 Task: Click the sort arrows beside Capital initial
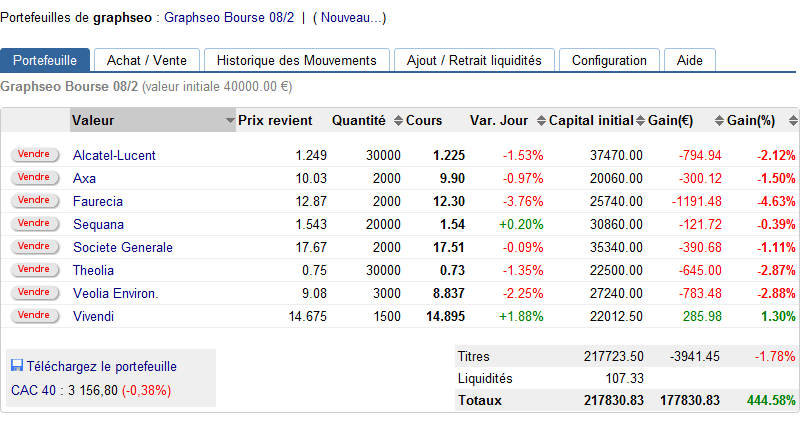pos(641,121)
